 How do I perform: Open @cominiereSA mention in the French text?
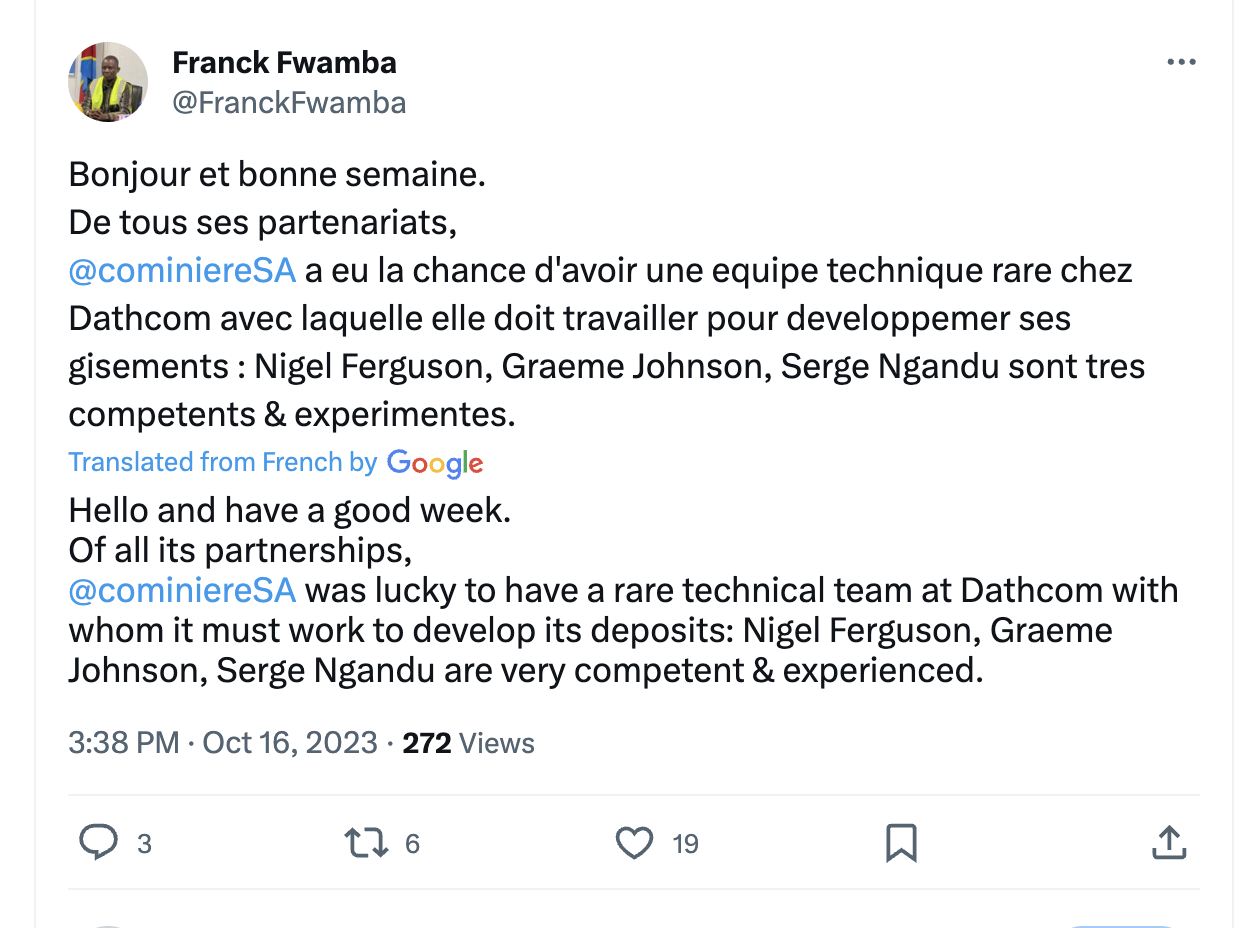tap(182, 270)
